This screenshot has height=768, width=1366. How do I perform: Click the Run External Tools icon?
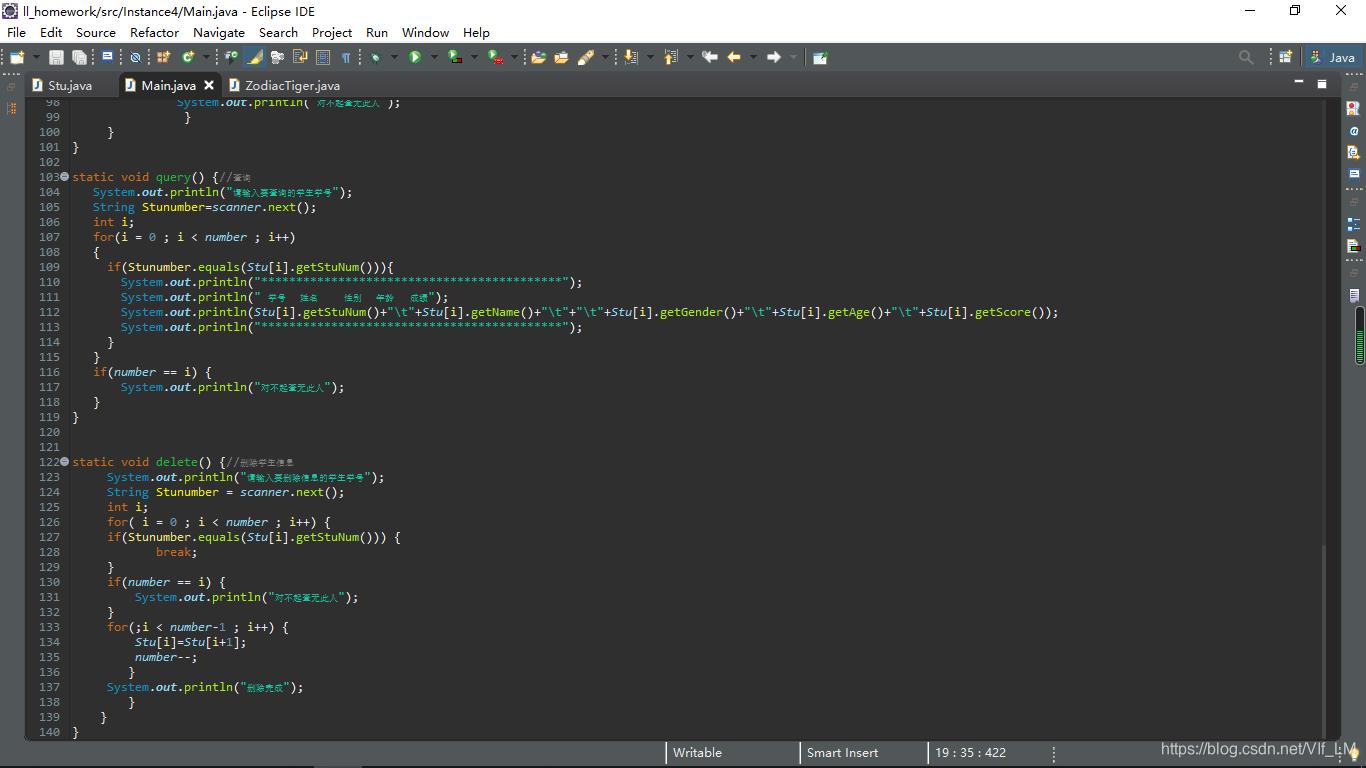[495, 57]
